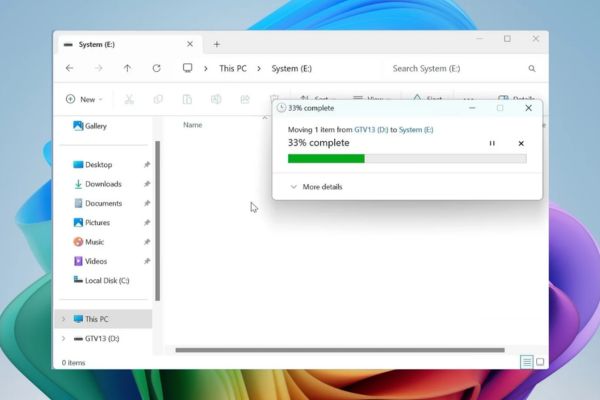Click the This PC breadcrumb
This screenshot has height=400, width=600.
[x=233, y=69]
